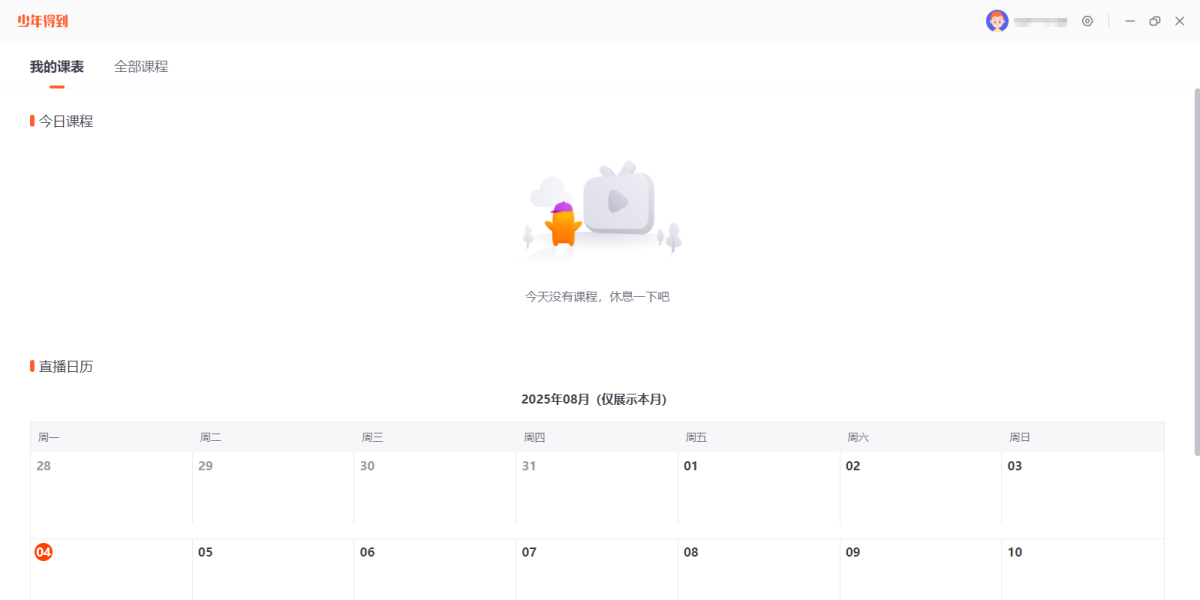The height and width of the screenshot is (600, 1200).
Task: Click the 周一 weekday header
Action: point(46,437)
